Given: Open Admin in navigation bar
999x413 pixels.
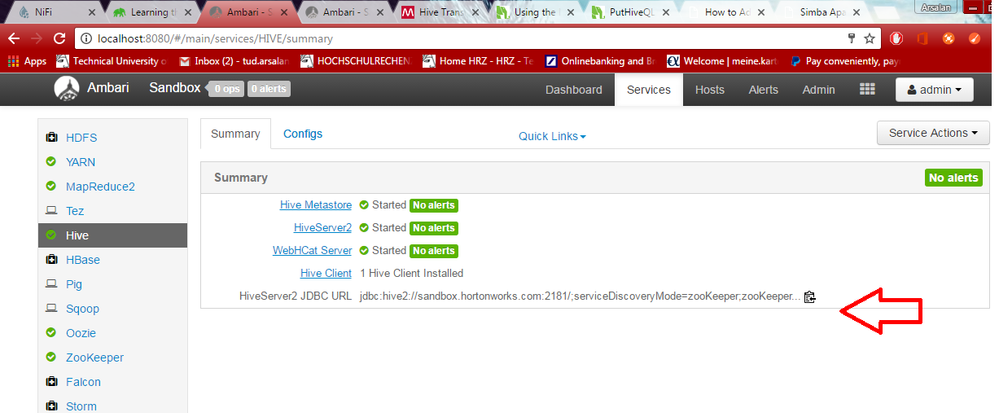Looking at the screenshot, I should tap(819, 90).
